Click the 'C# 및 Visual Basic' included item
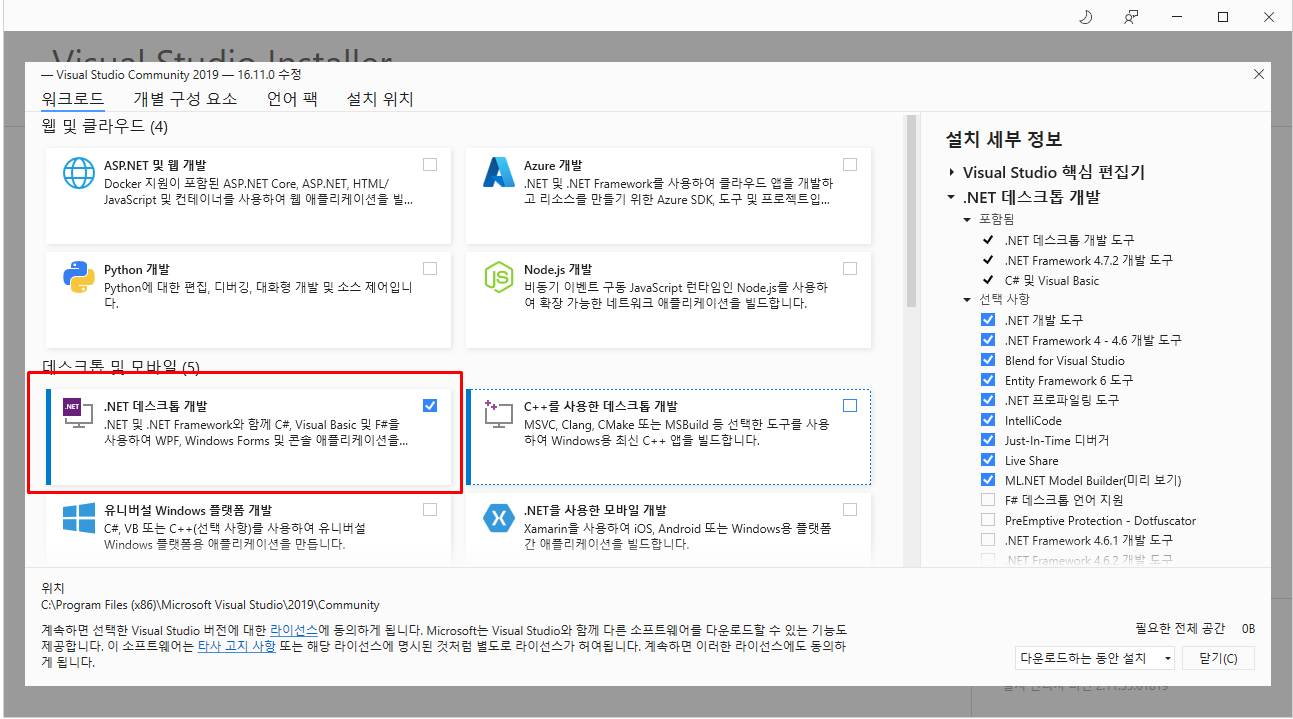 [x=1052, y=280]
